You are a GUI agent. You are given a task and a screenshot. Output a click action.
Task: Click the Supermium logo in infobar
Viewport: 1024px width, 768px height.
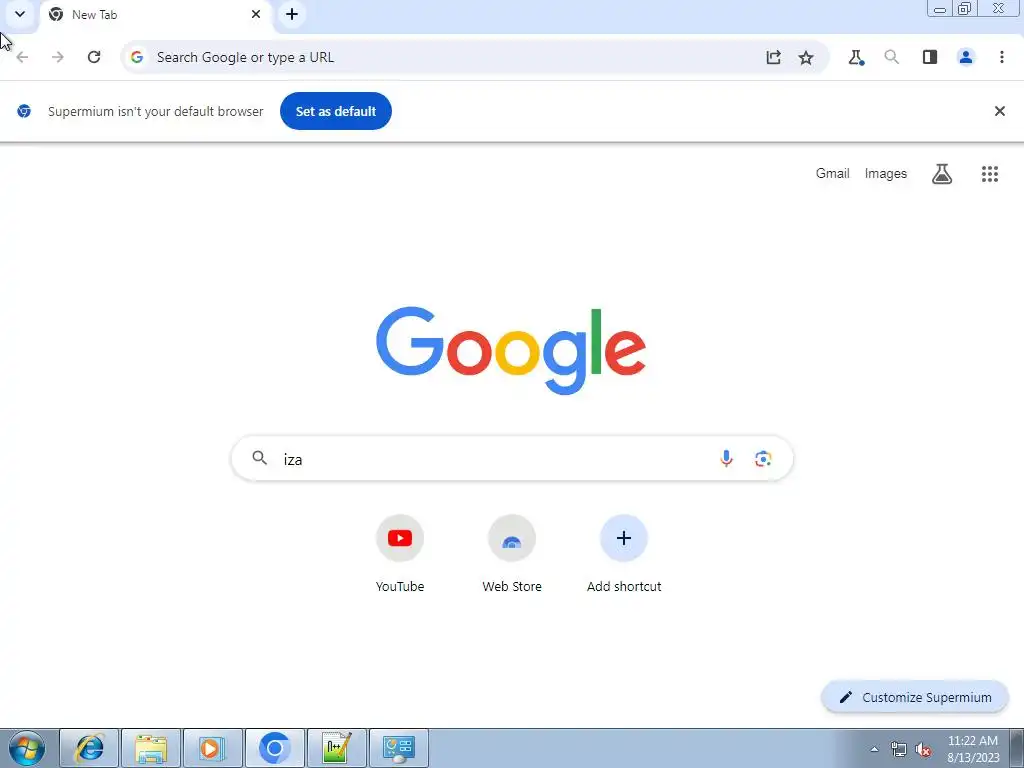point(24,111)
